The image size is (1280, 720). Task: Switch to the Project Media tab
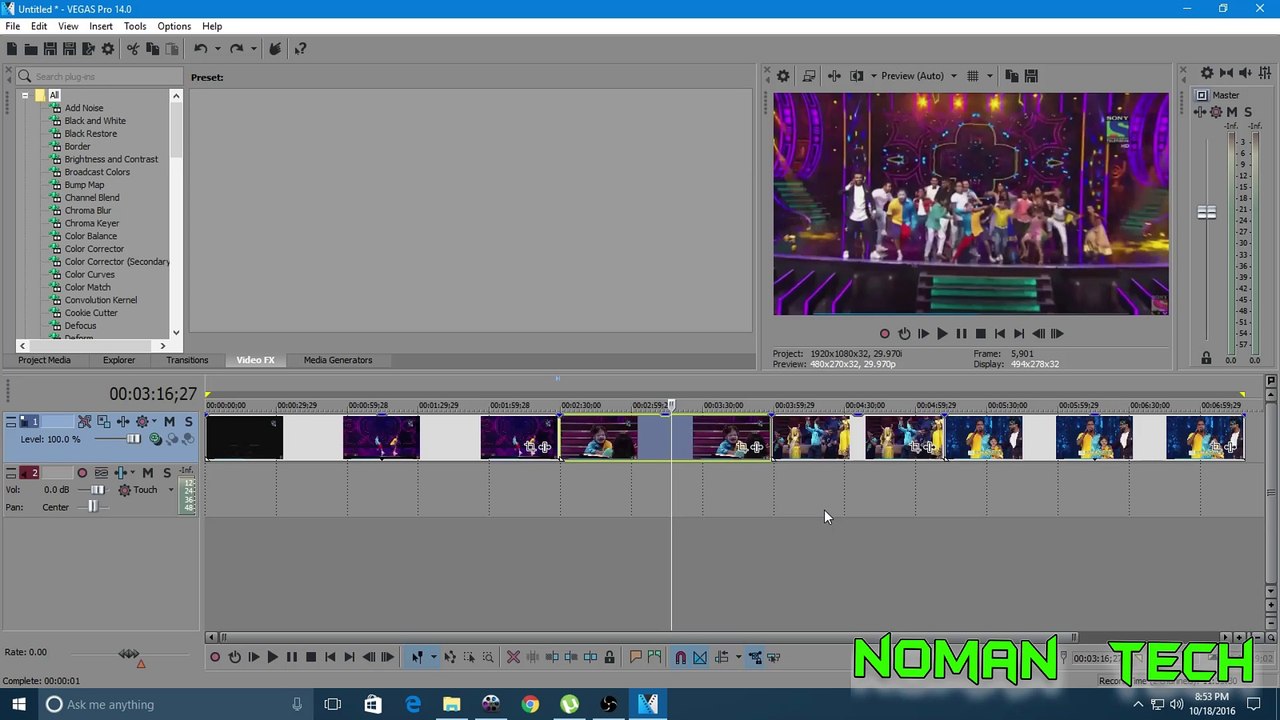[44, 360]
